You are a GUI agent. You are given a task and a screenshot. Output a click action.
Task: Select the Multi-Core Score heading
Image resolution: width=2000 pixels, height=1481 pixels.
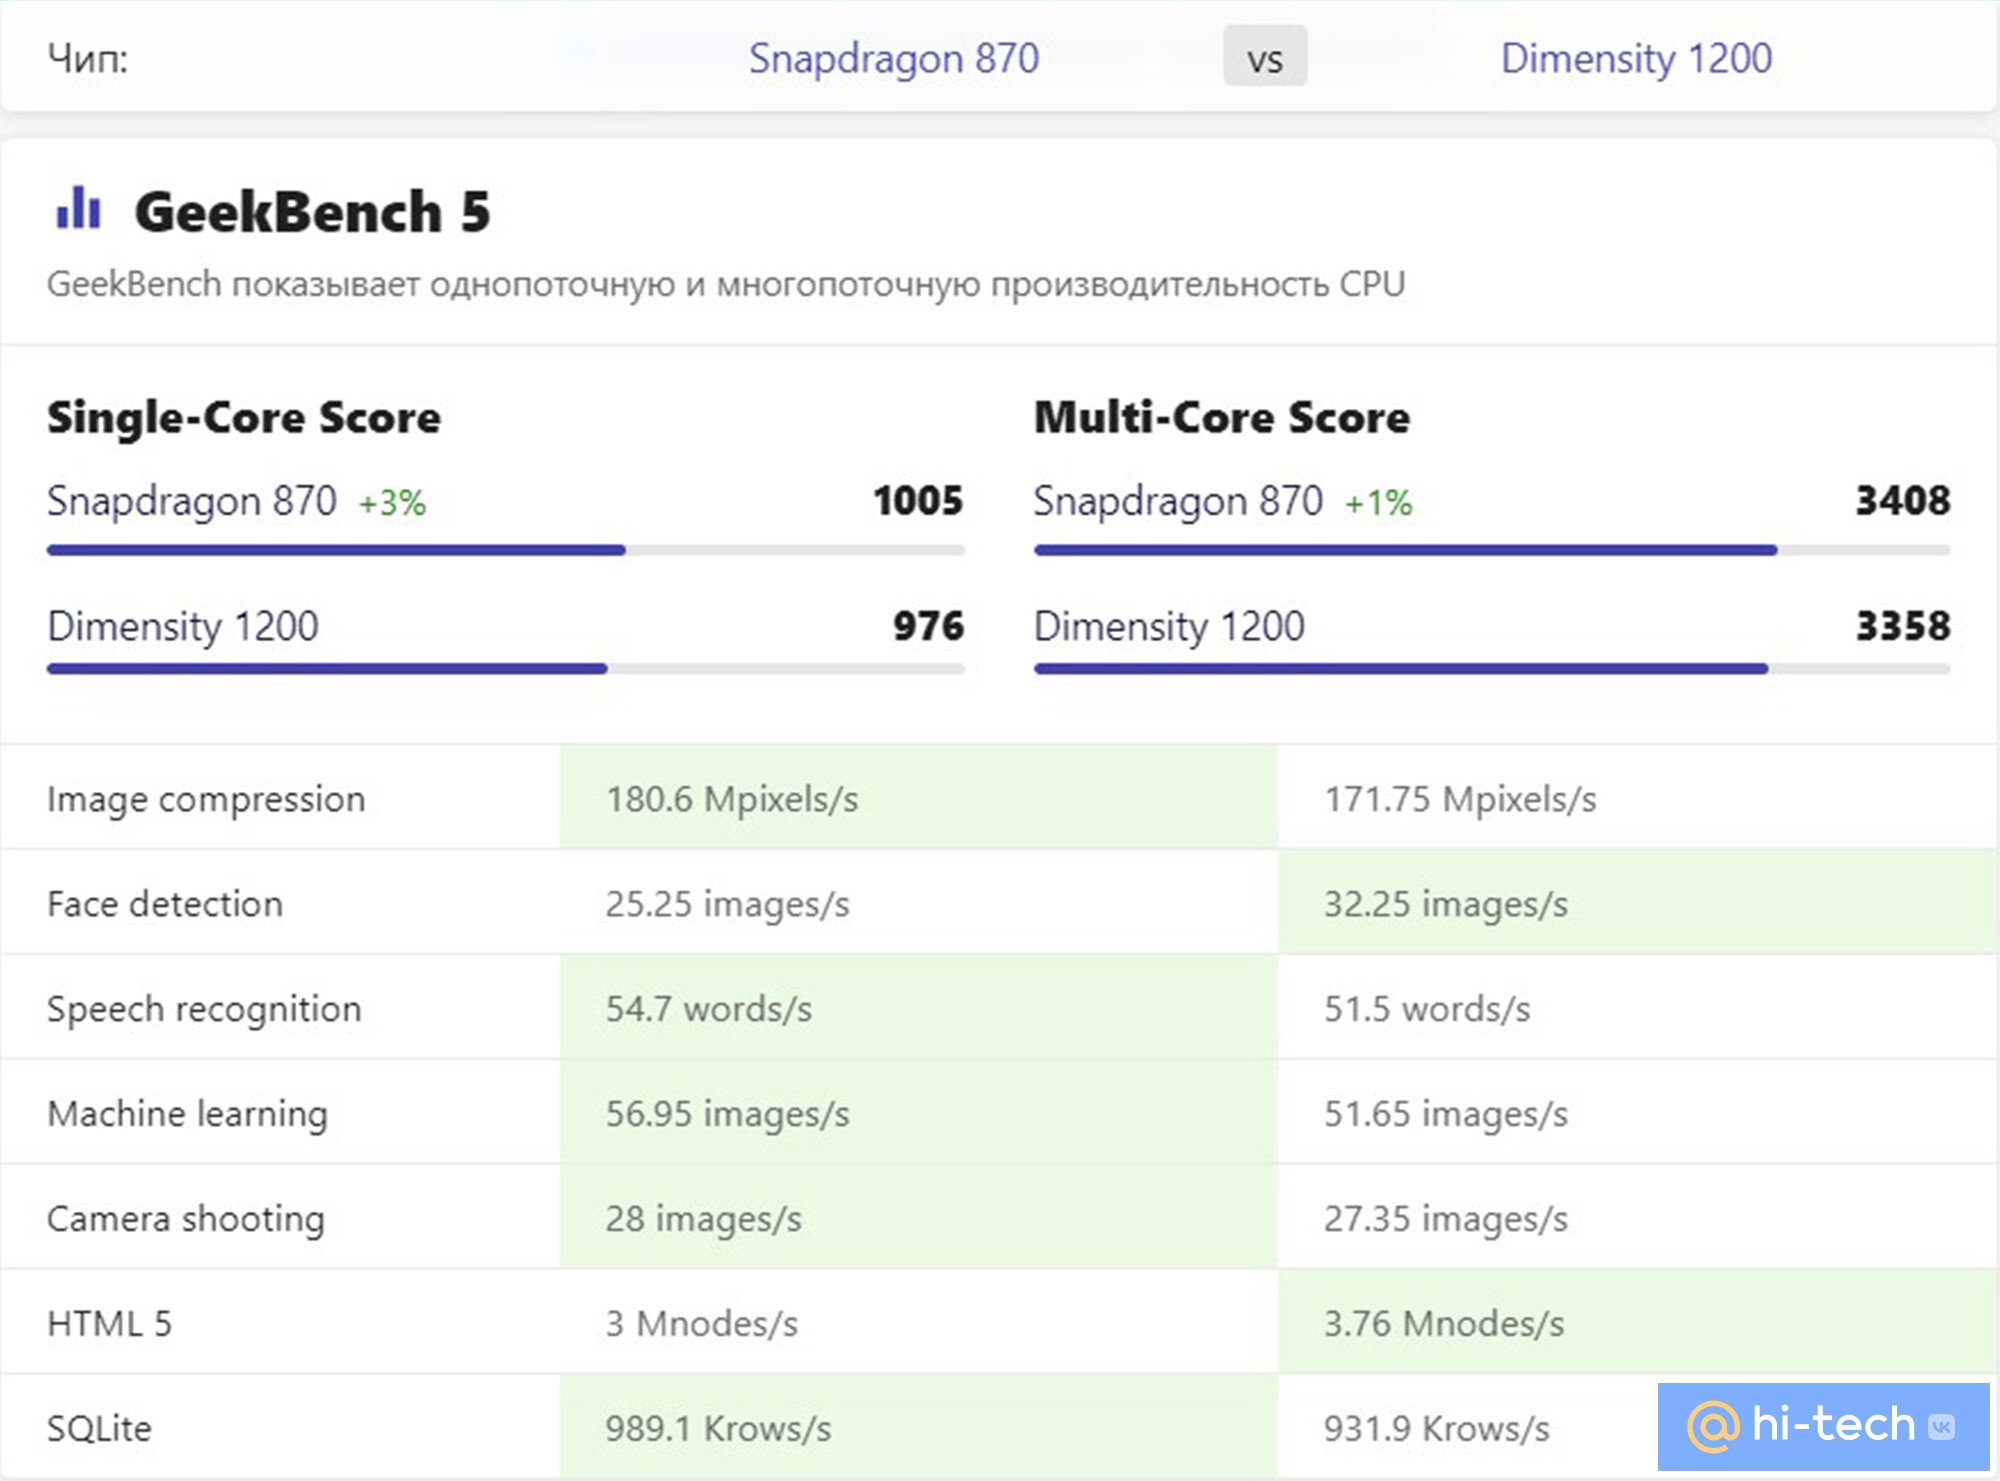pos(1222,418)
